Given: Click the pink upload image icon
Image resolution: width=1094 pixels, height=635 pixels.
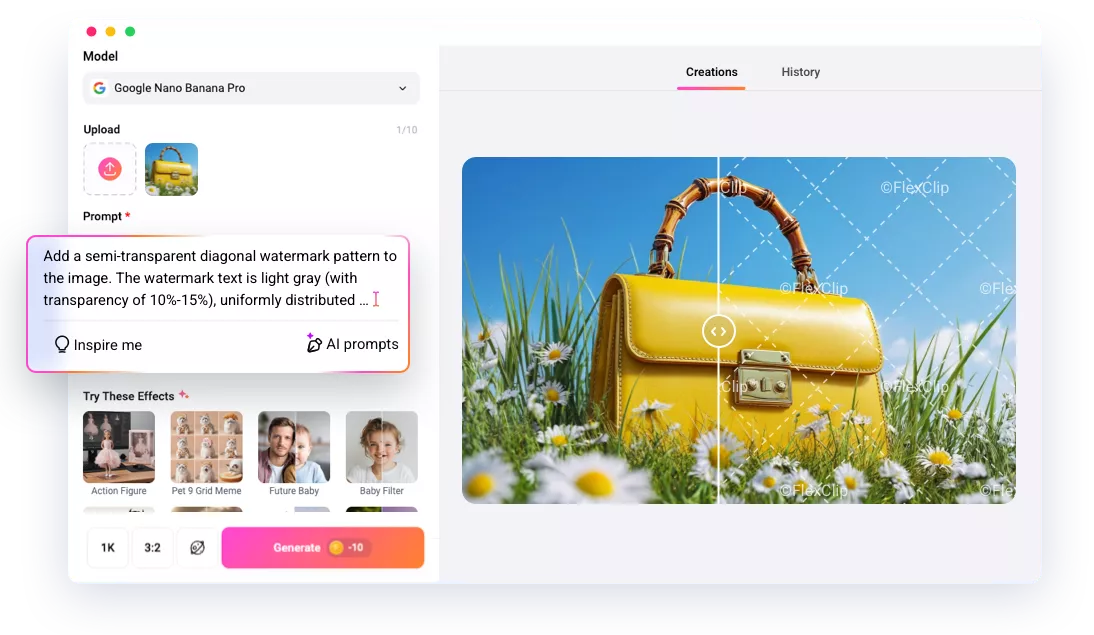Looking at the screenshot, I should coord(109,168).
